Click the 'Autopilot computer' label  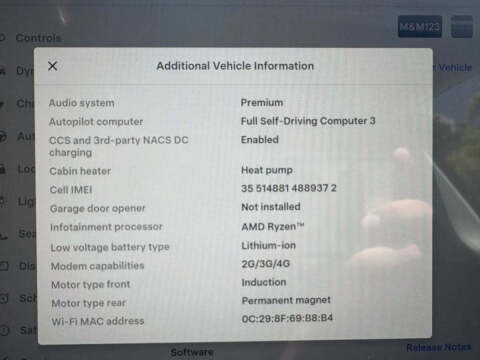click(x=96, y=122)
